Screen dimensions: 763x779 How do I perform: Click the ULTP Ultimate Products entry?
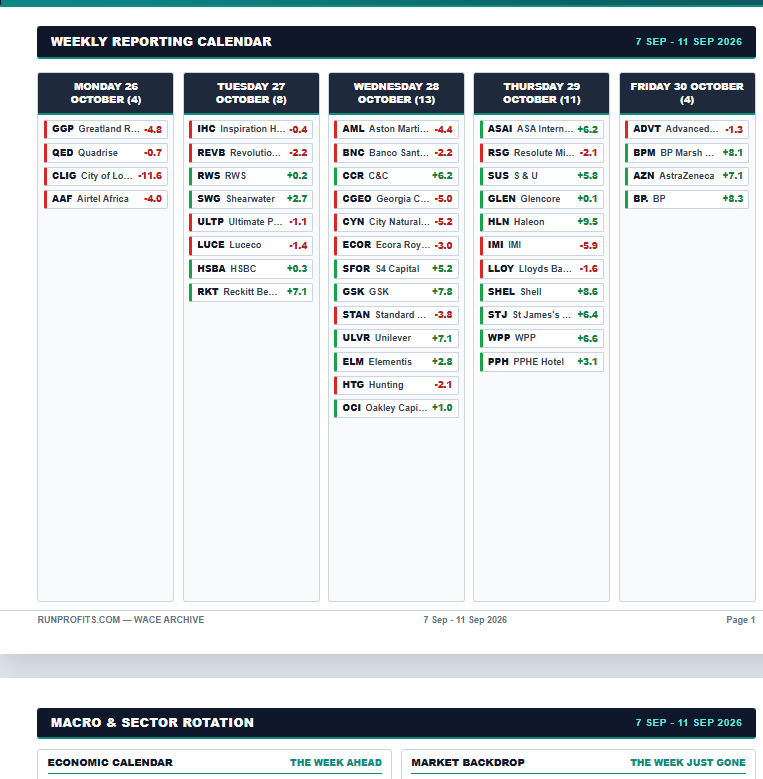251,222
